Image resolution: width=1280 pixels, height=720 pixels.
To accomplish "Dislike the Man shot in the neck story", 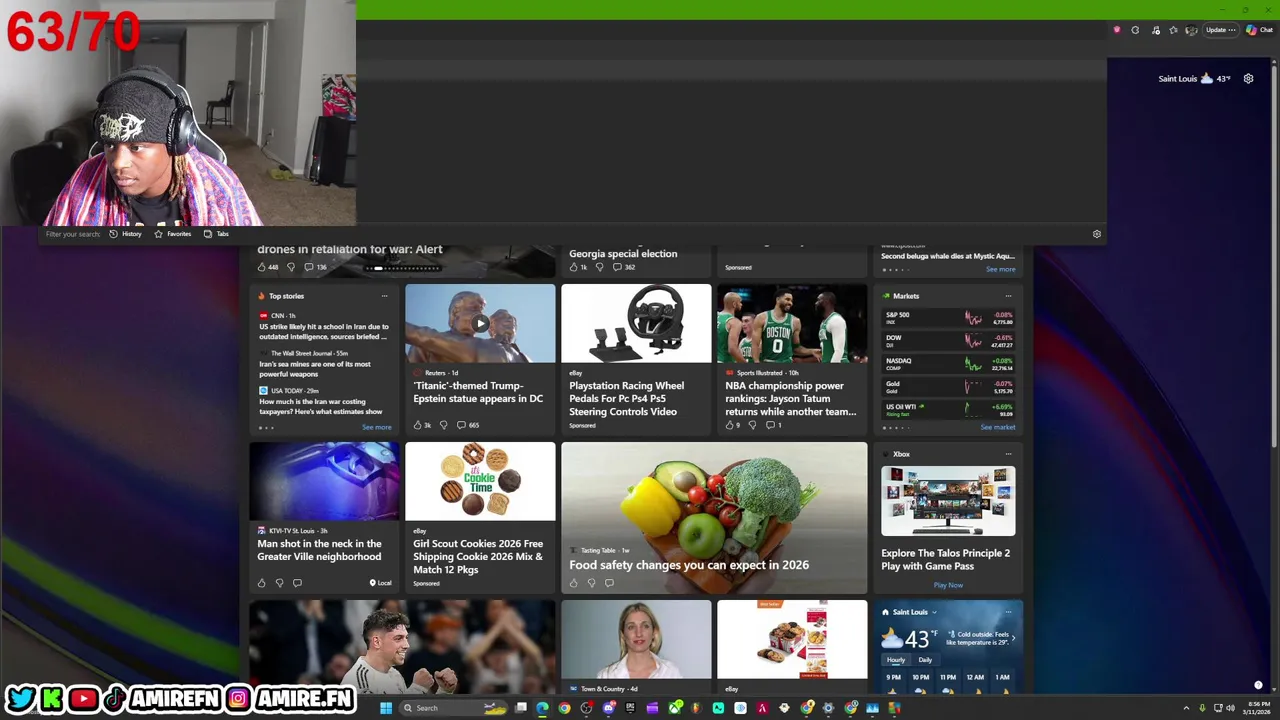I will 279,583.
